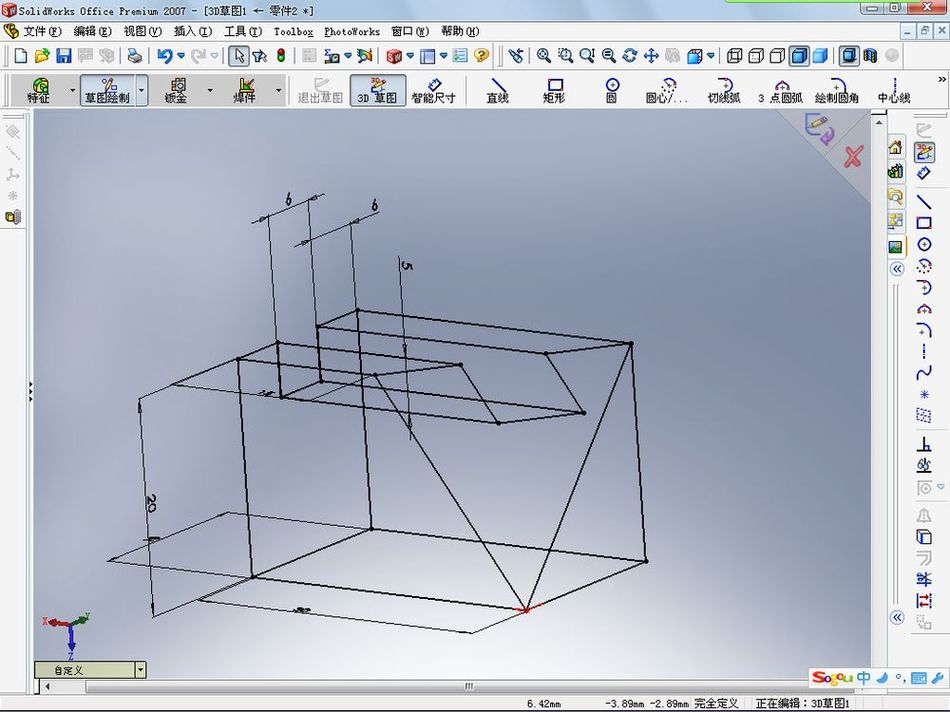Click the Sogou wrench settings icon
Viewport: 950px width, 712px height.
pyautogui.click(x=937, y=677)
